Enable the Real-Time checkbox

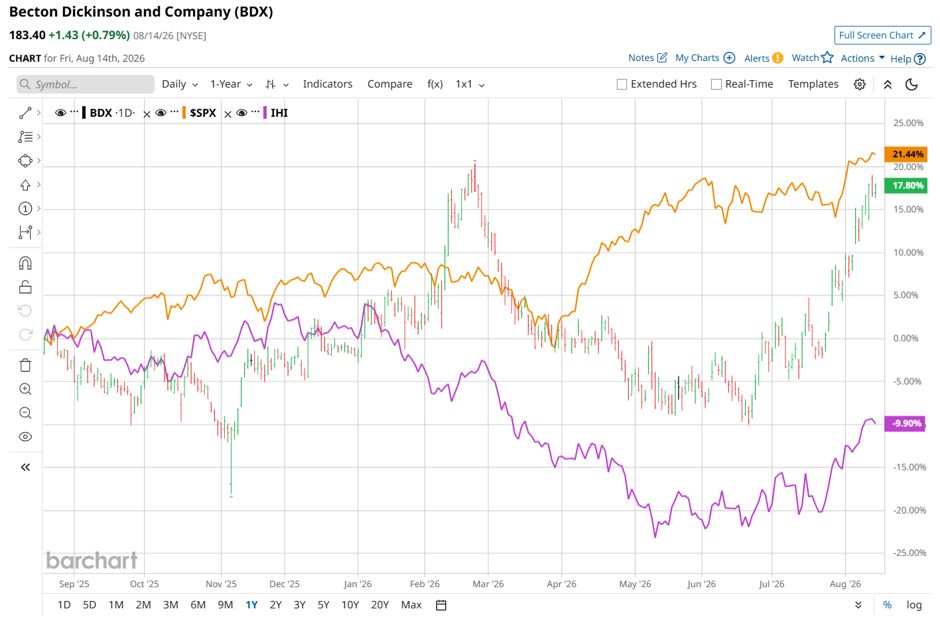[716, 84]
